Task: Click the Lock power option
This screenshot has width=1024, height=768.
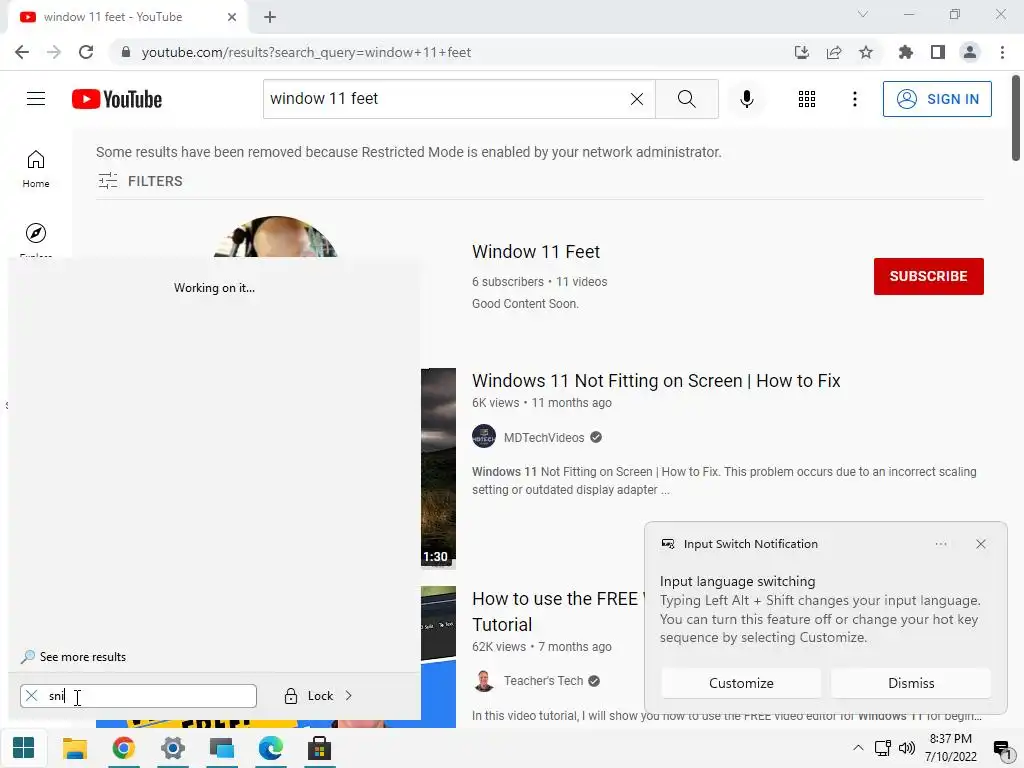Action: tap(309, 696)
